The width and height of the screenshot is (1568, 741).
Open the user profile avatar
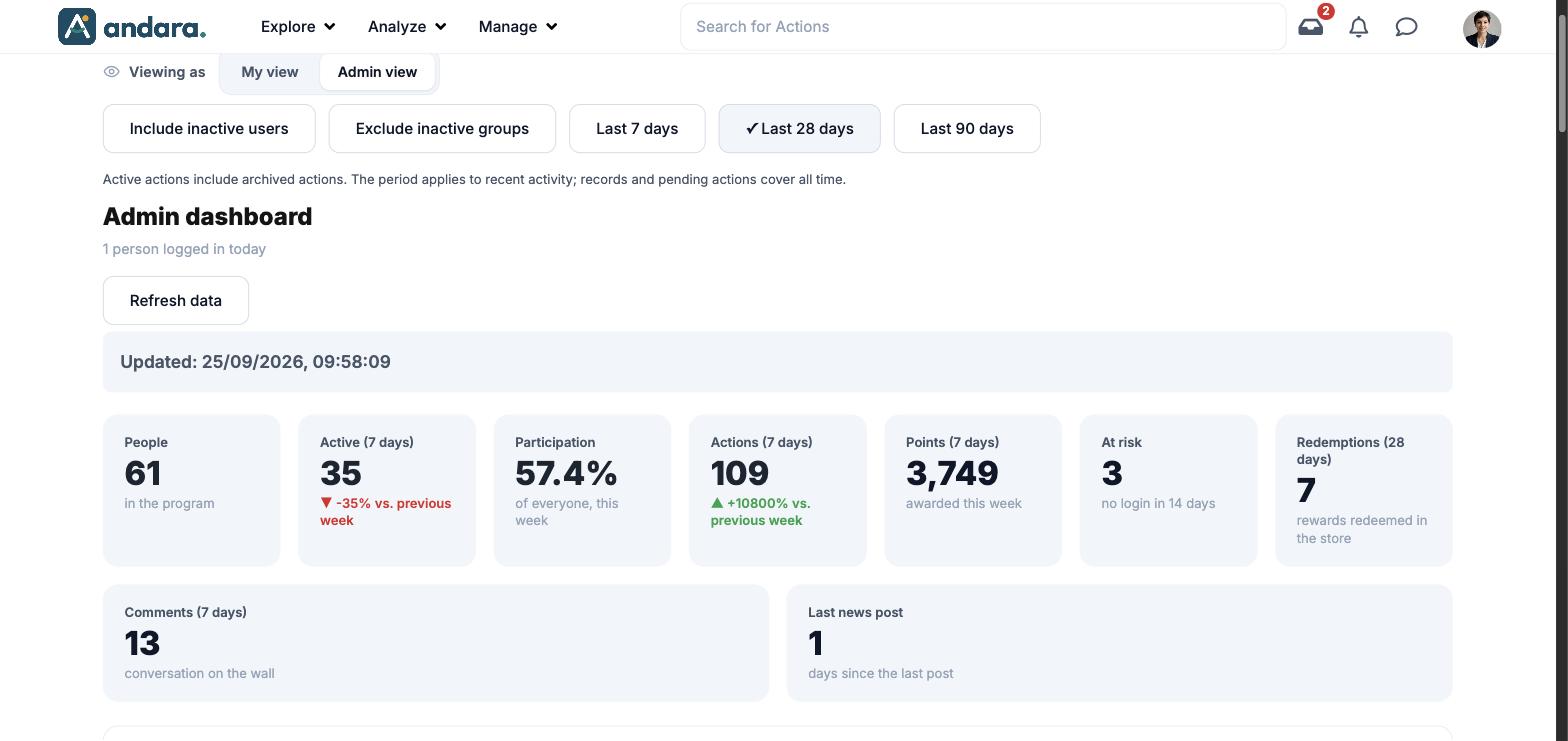pyautogui.click(x=1481, y=28)
